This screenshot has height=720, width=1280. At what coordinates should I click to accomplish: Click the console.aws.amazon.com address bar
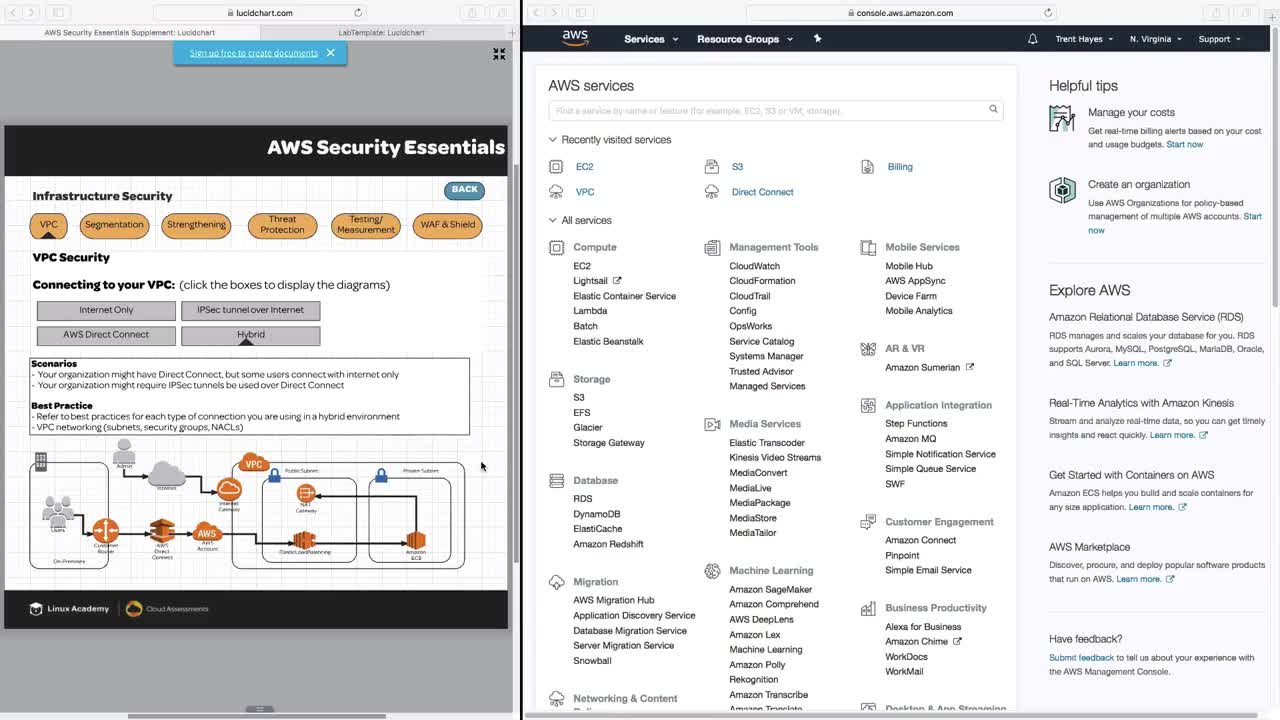[x=900, y=13]
